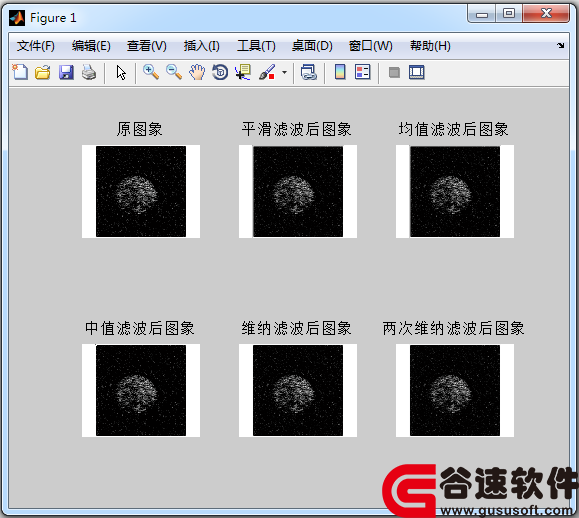Expand the toolbar docking arrow at right
Image resolution: width=579 pixels, height=518 pixels.
pos(561,45)
